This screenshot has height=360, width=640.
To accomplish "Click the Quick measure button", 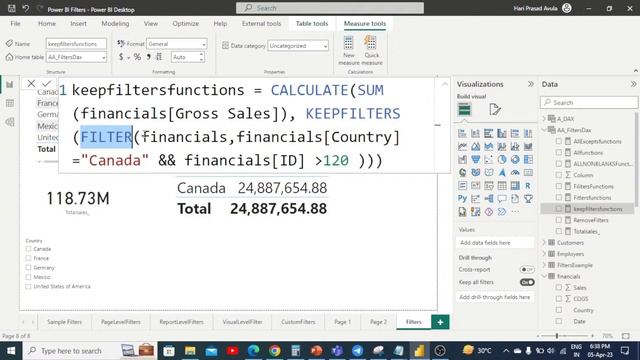I will click(371, 50).
